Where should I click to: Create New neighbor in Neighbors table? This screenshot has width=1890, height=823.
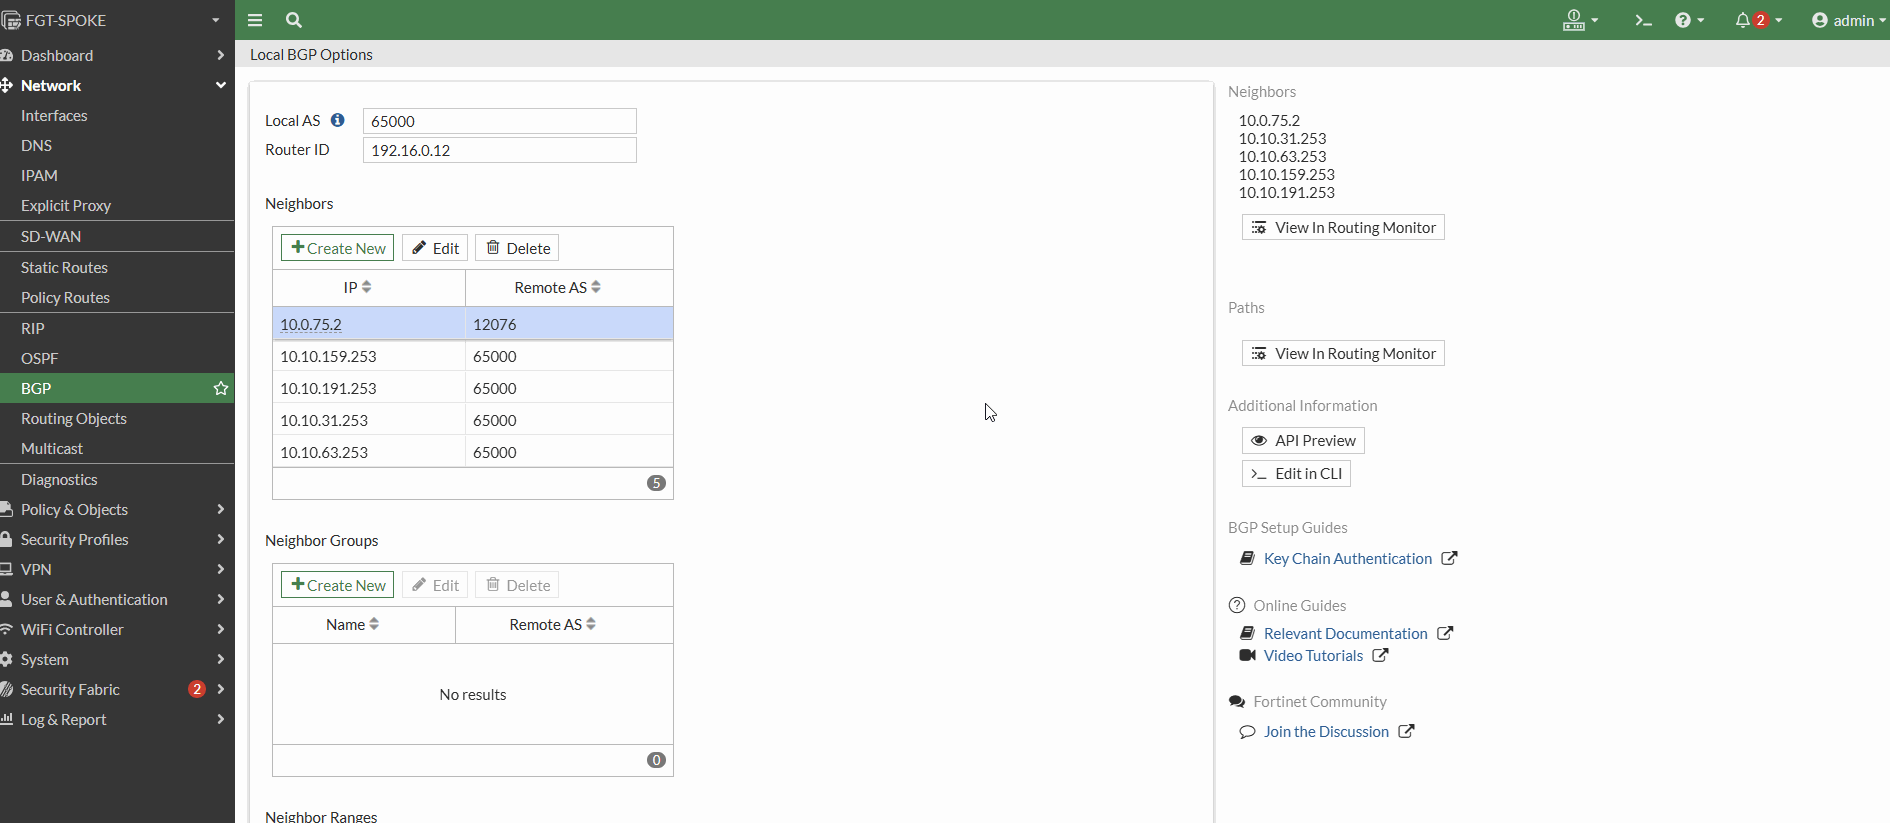pyautogui.click(x=338, y=248)
